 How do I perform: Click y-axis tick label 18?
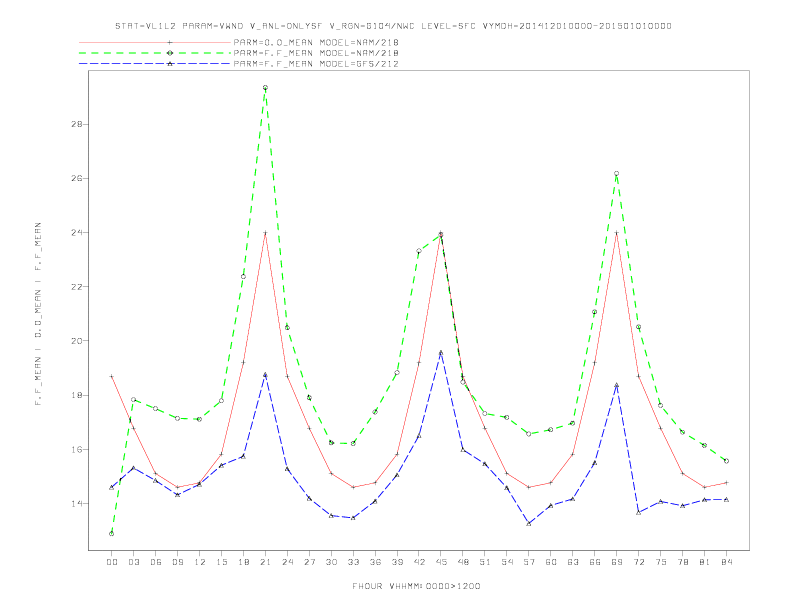76,395
